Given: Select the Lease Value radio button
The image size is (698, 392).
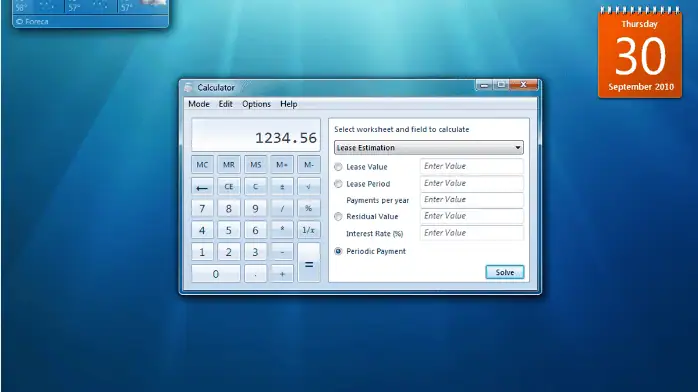Looking at the screenshot, I should 338,167.
